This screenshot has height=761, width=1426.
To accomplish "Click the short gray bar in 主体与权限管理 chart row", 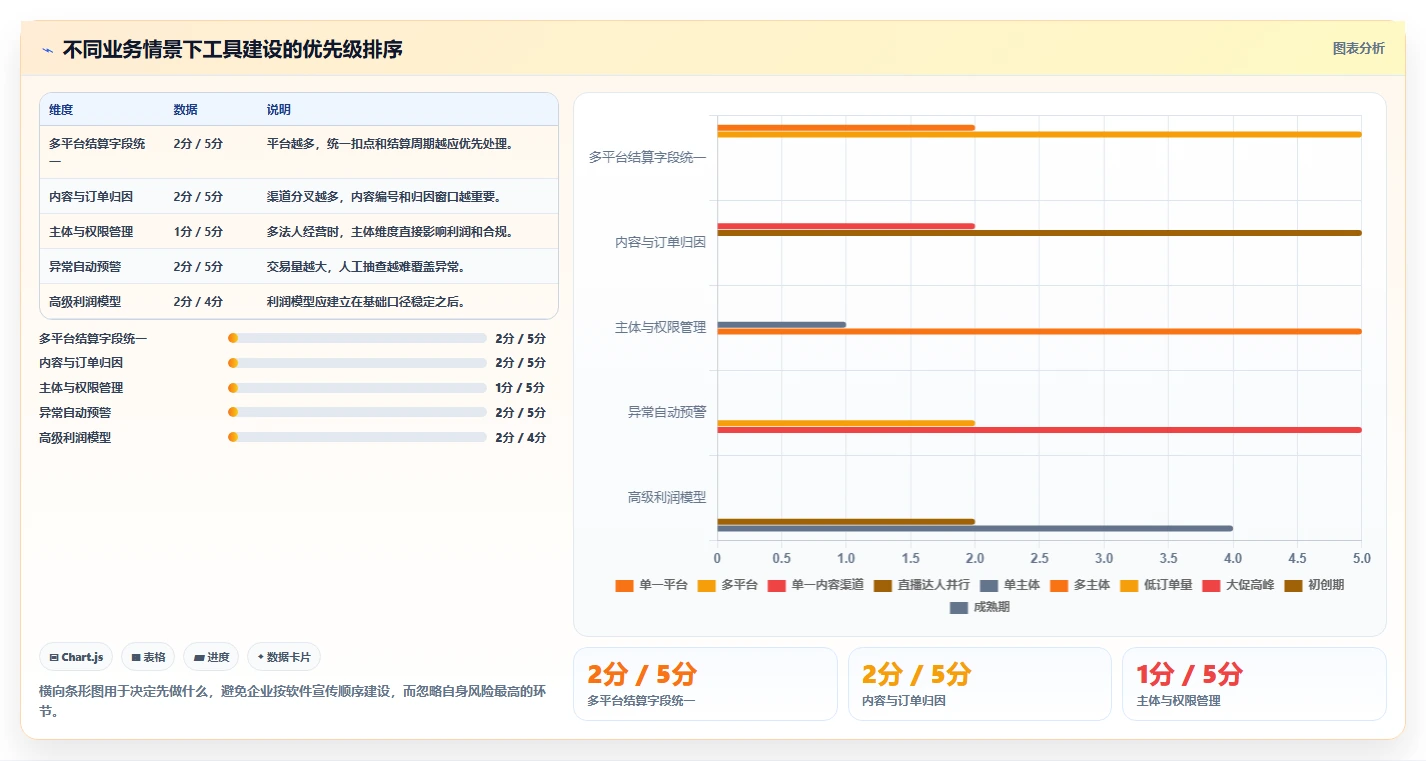I will [x=781, y=324].
